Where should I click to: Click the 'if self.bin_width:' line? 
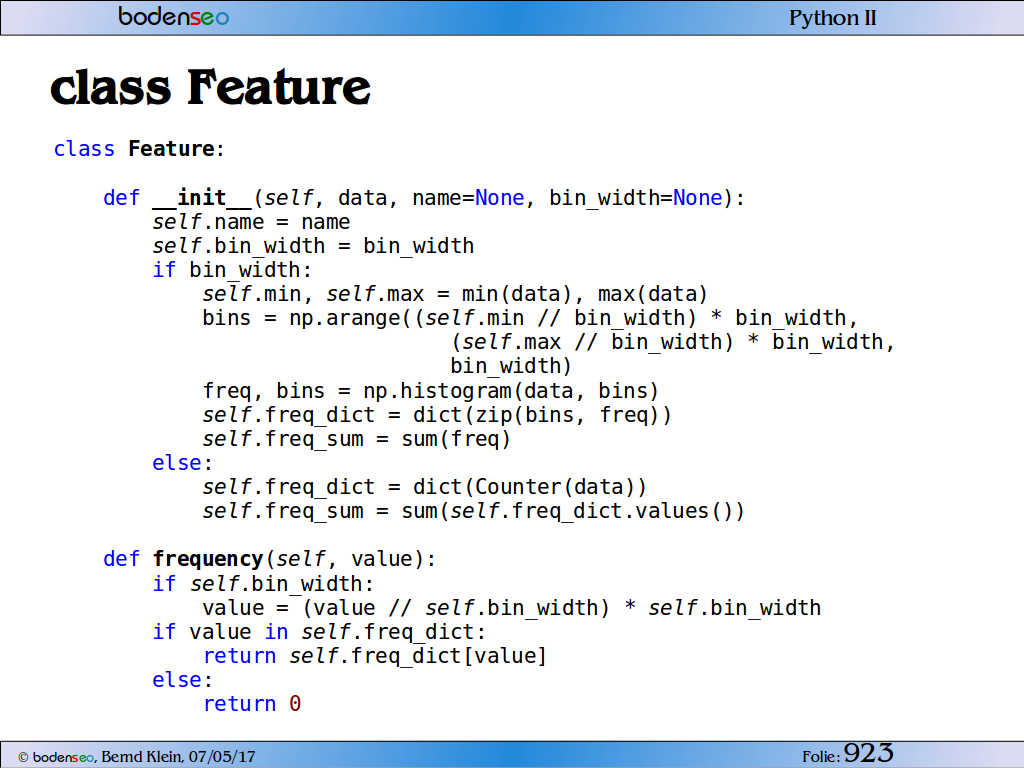[263, 584]
